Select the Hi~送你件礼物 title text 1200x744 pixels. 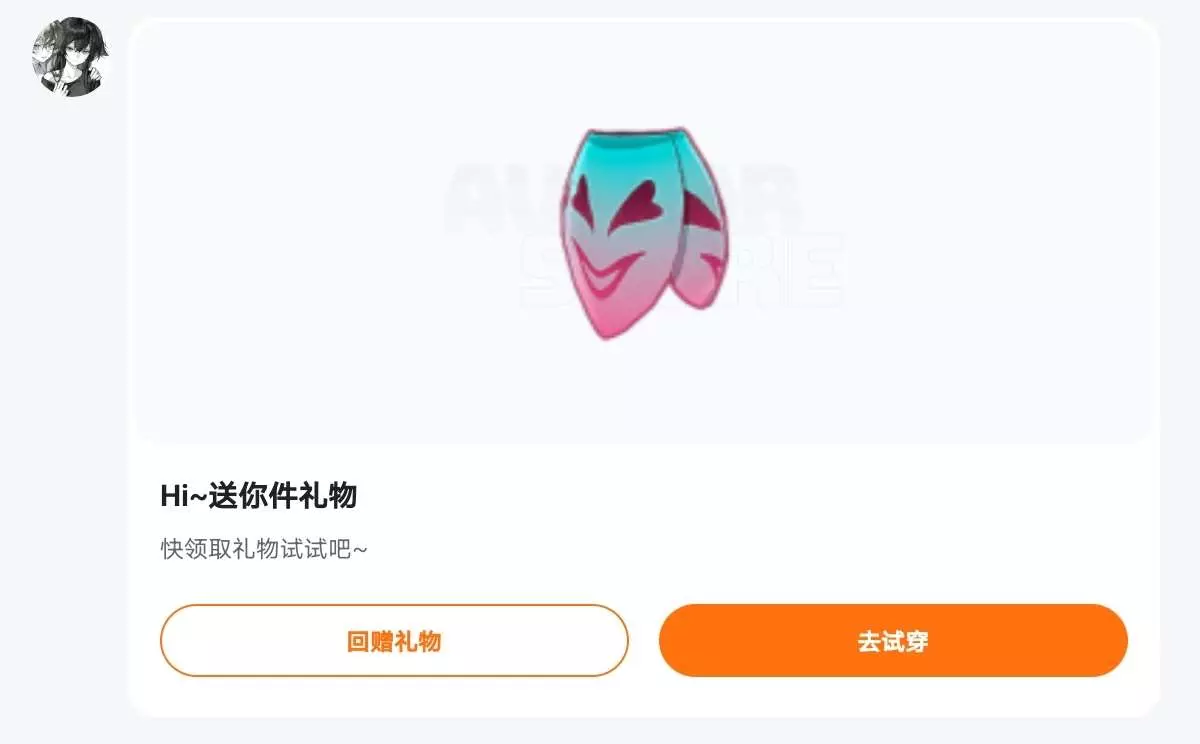coord(259,495)
